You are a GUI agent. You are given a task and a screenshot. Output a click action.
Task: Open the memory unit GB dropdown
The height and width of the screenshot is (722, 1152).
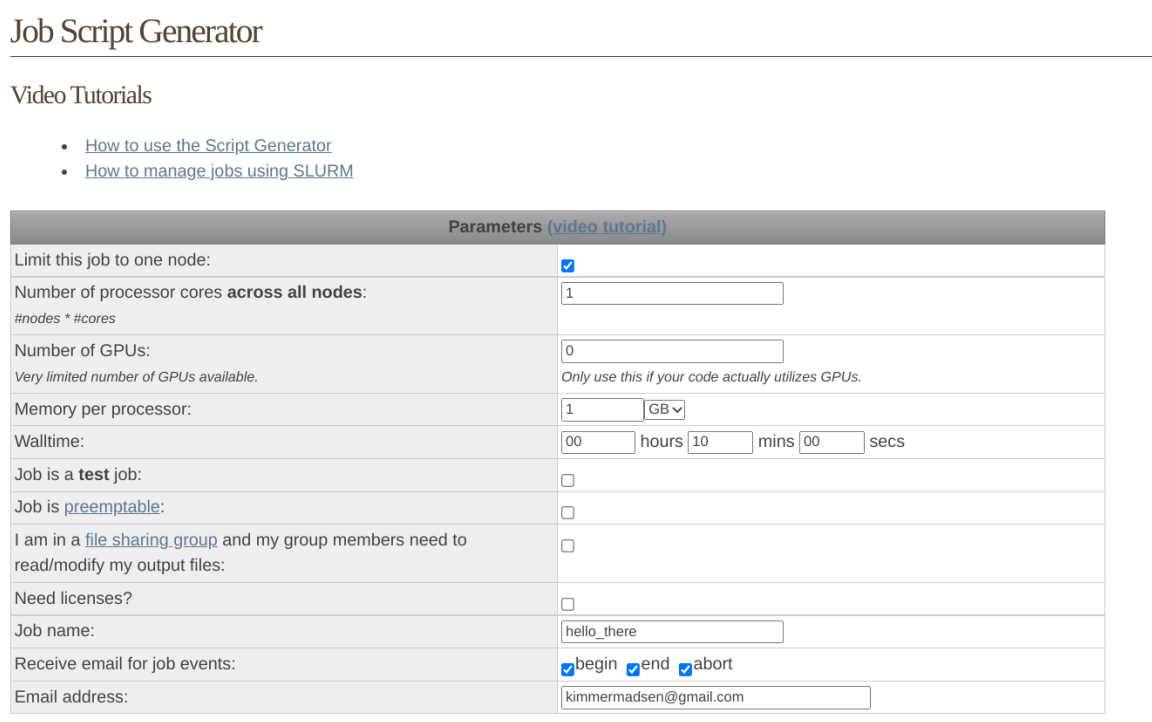click(x=665, y=410)
